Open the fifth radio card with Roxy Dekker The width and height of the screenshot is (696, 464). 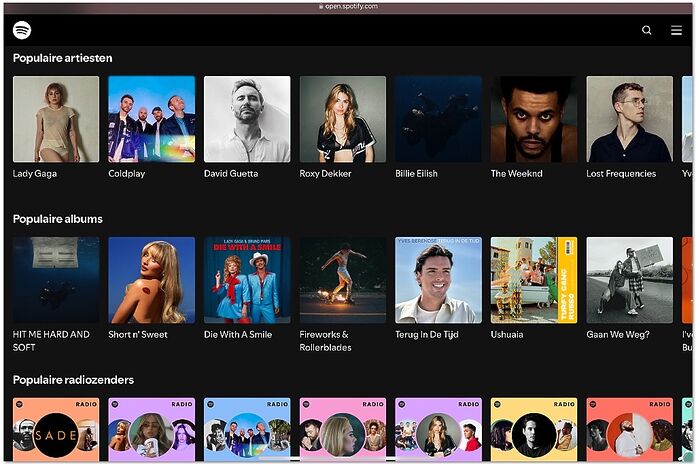(439, 429)
